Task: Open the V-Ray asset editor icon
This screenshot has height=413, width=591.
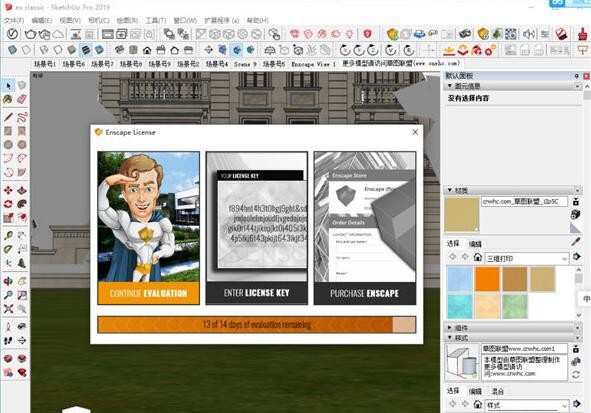Action: [12, 34]
